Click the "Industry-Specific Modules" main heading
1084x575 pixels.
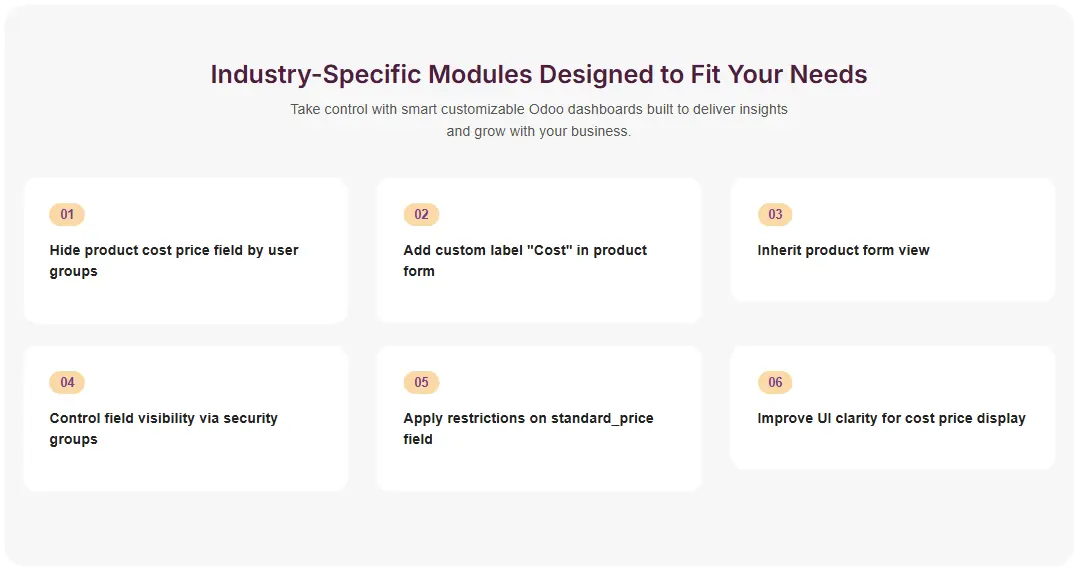click(539, 74)
